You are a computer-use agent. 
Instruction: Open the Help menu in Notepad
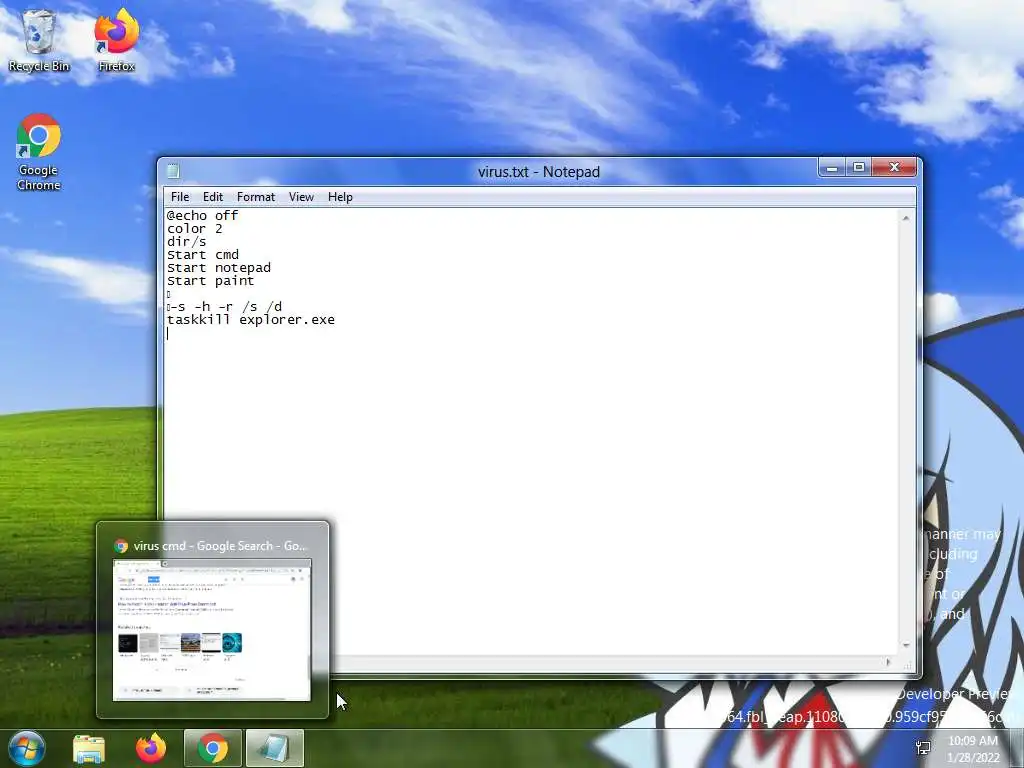click(x=340, y=197)
